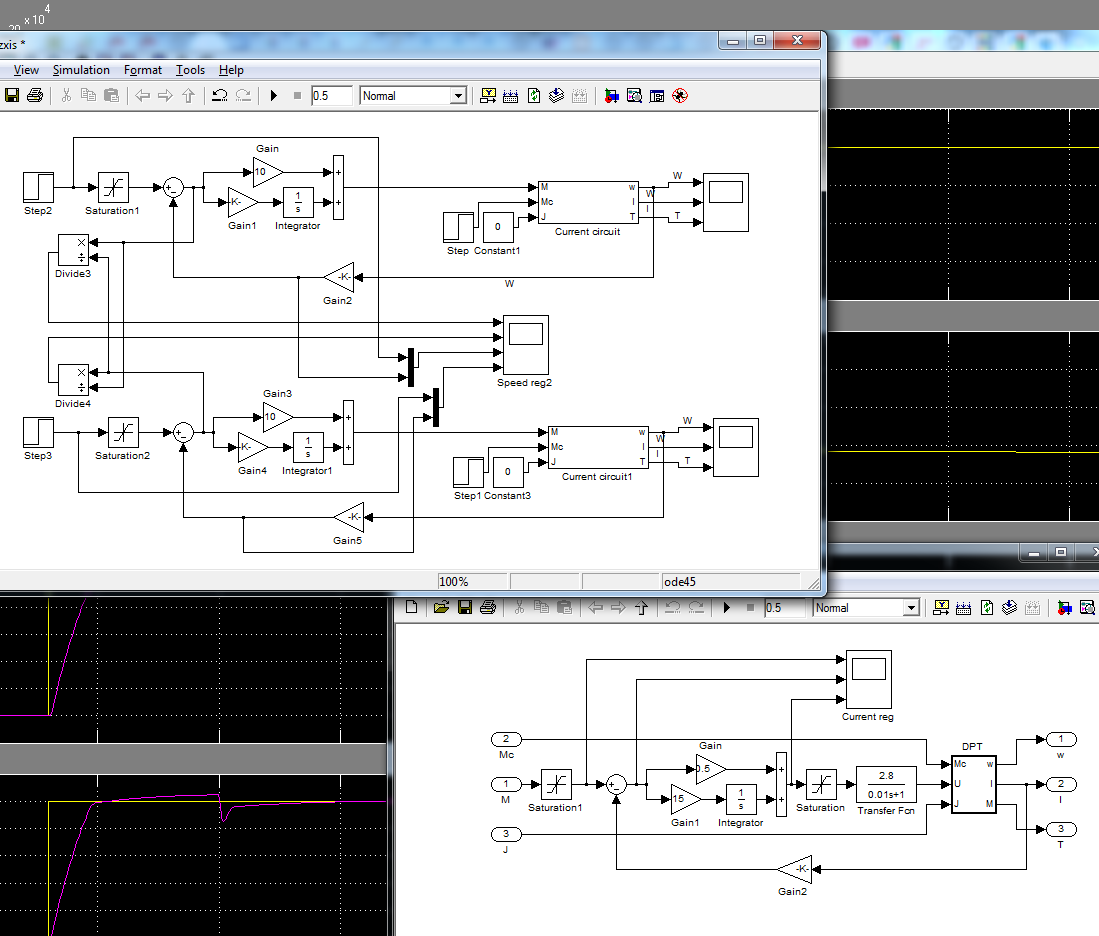Click Undo icon in upper toolbar
Screen dimensions: 1099x936
point(219,96)
